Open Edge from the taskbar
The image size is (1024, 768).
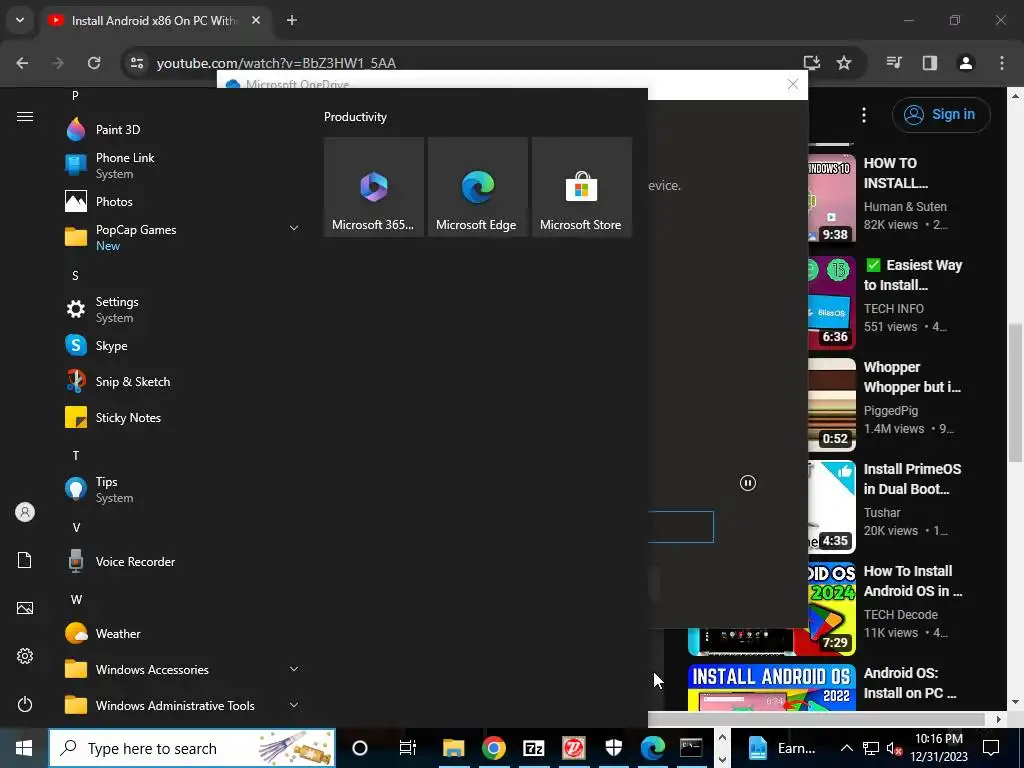pyautogui.click(x=652, y=748)
